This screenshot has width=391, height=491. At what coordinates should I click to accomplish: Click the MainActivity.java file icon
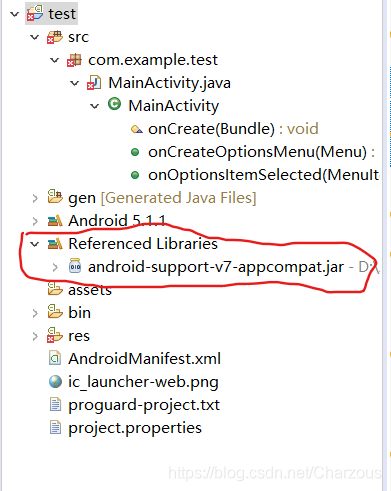94,83
